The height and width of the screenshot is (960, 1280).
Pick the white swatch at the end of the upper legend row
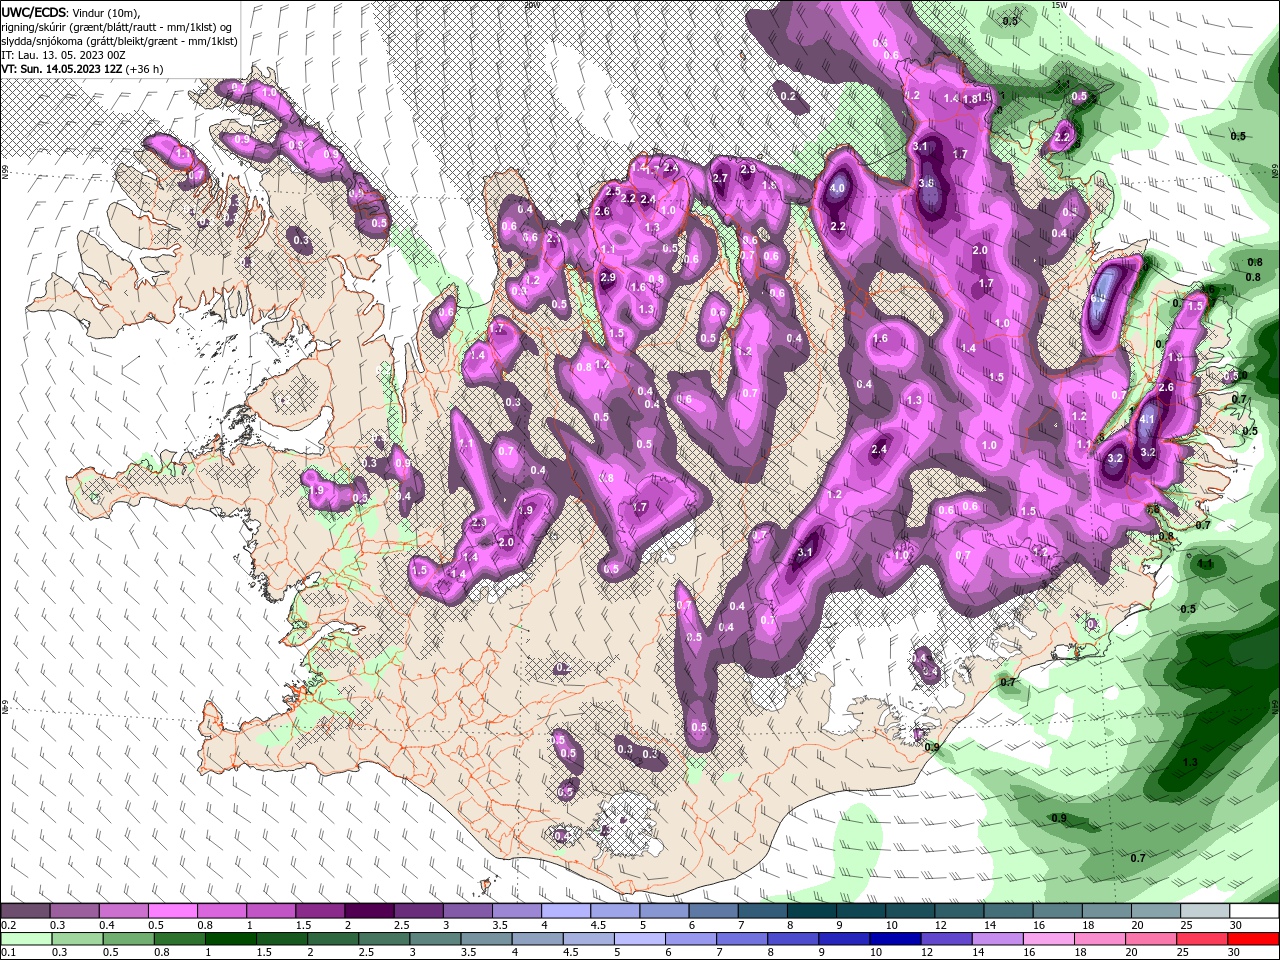[x=1253, y=911]
